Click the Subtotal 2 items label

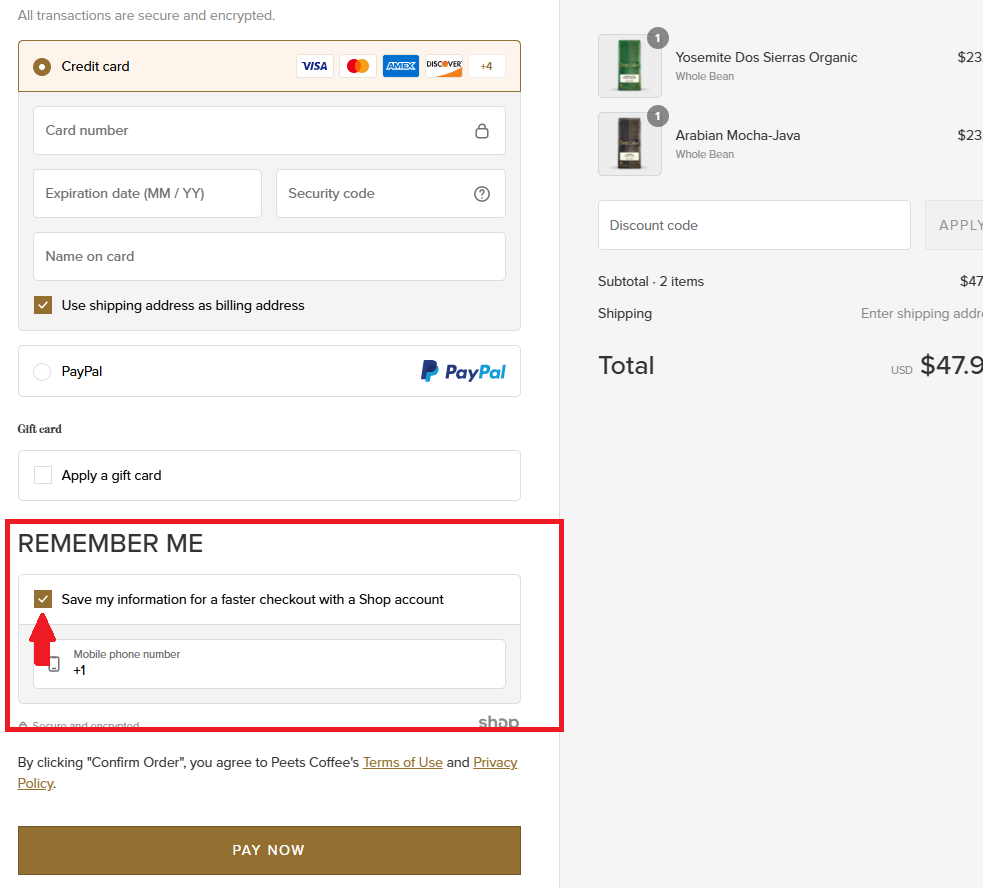pos(651,282)
